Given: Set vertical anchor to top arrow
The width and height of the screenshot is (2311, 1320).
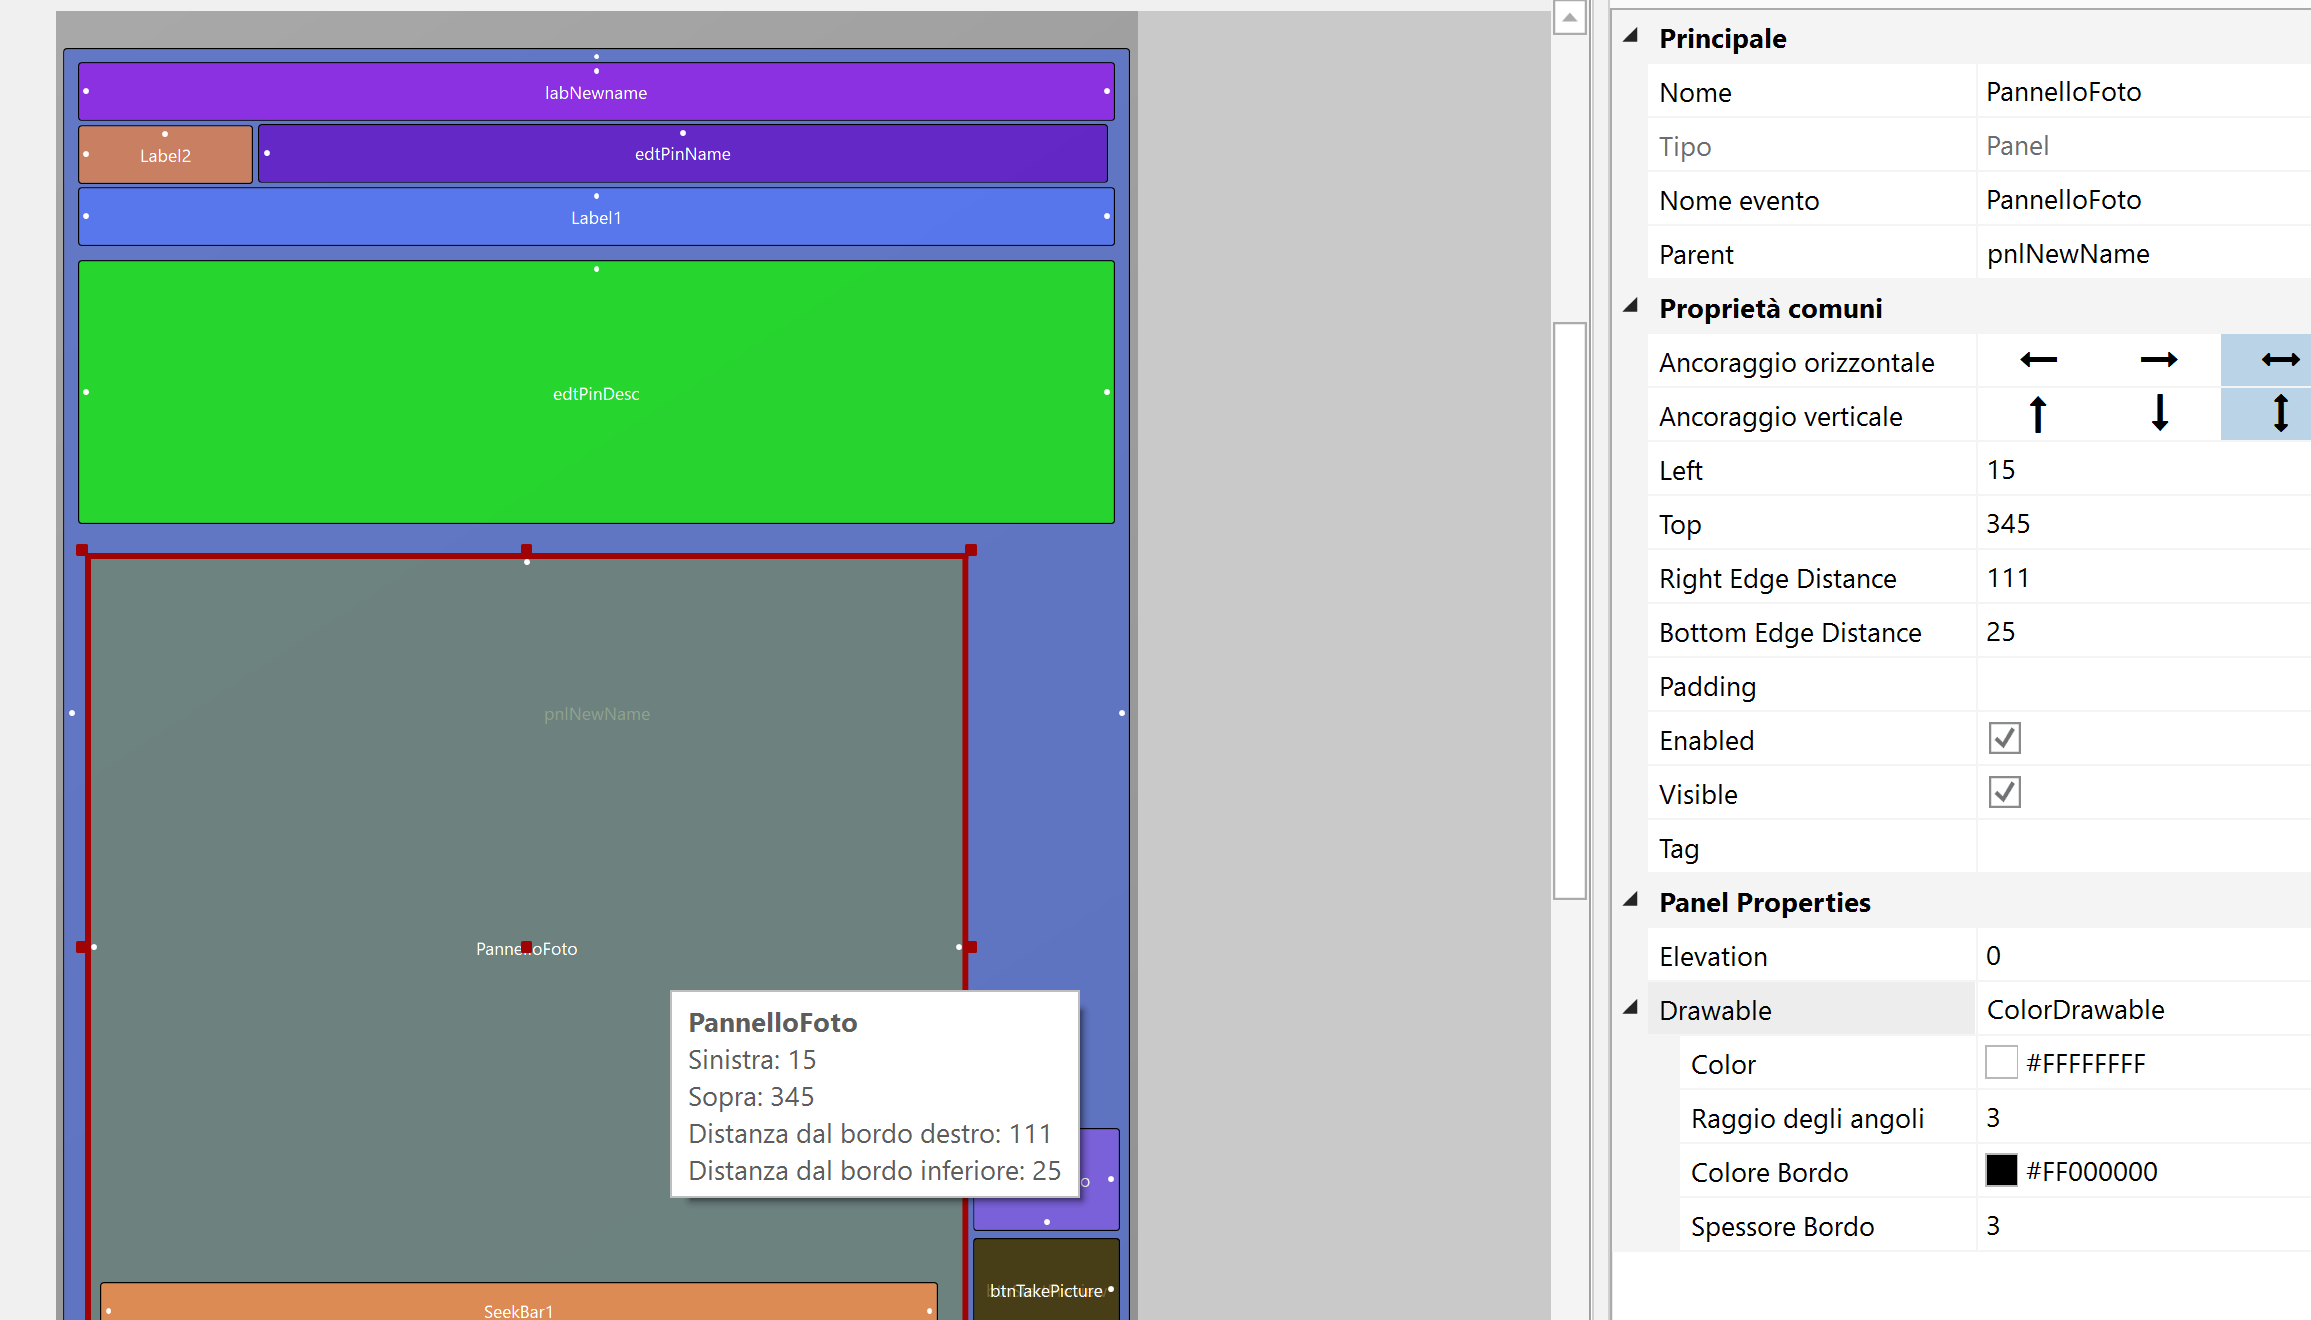Looking at the screenshot, I should 2038,414.
